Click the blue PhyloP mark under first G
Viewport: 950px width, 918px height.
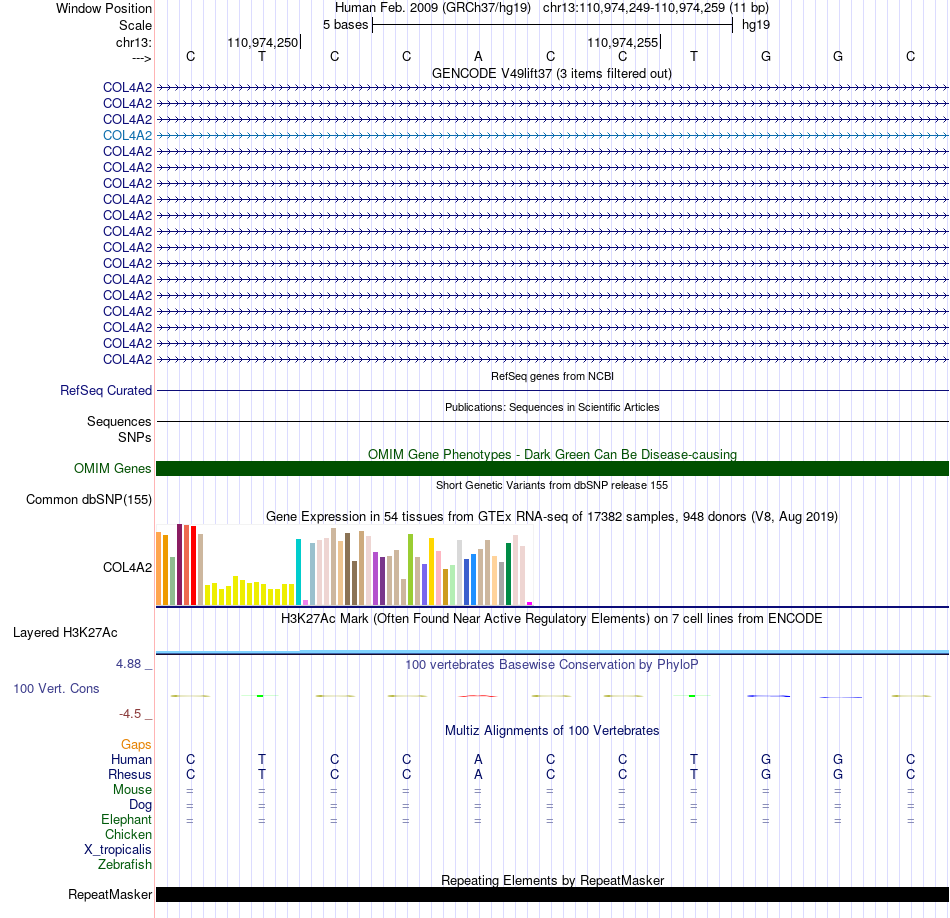pos(768,696)
